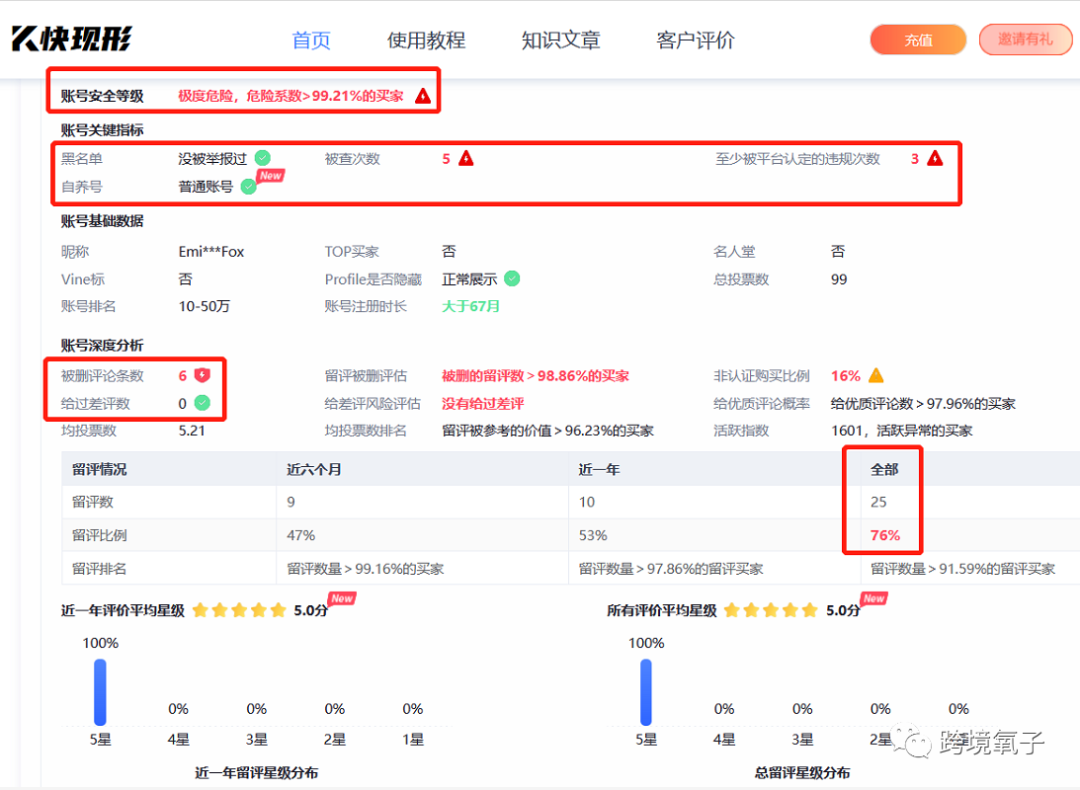This screenshot has height=790, width=1080.
Task: Click the green verified check beside 没被举报过
Action: [262, 157]
